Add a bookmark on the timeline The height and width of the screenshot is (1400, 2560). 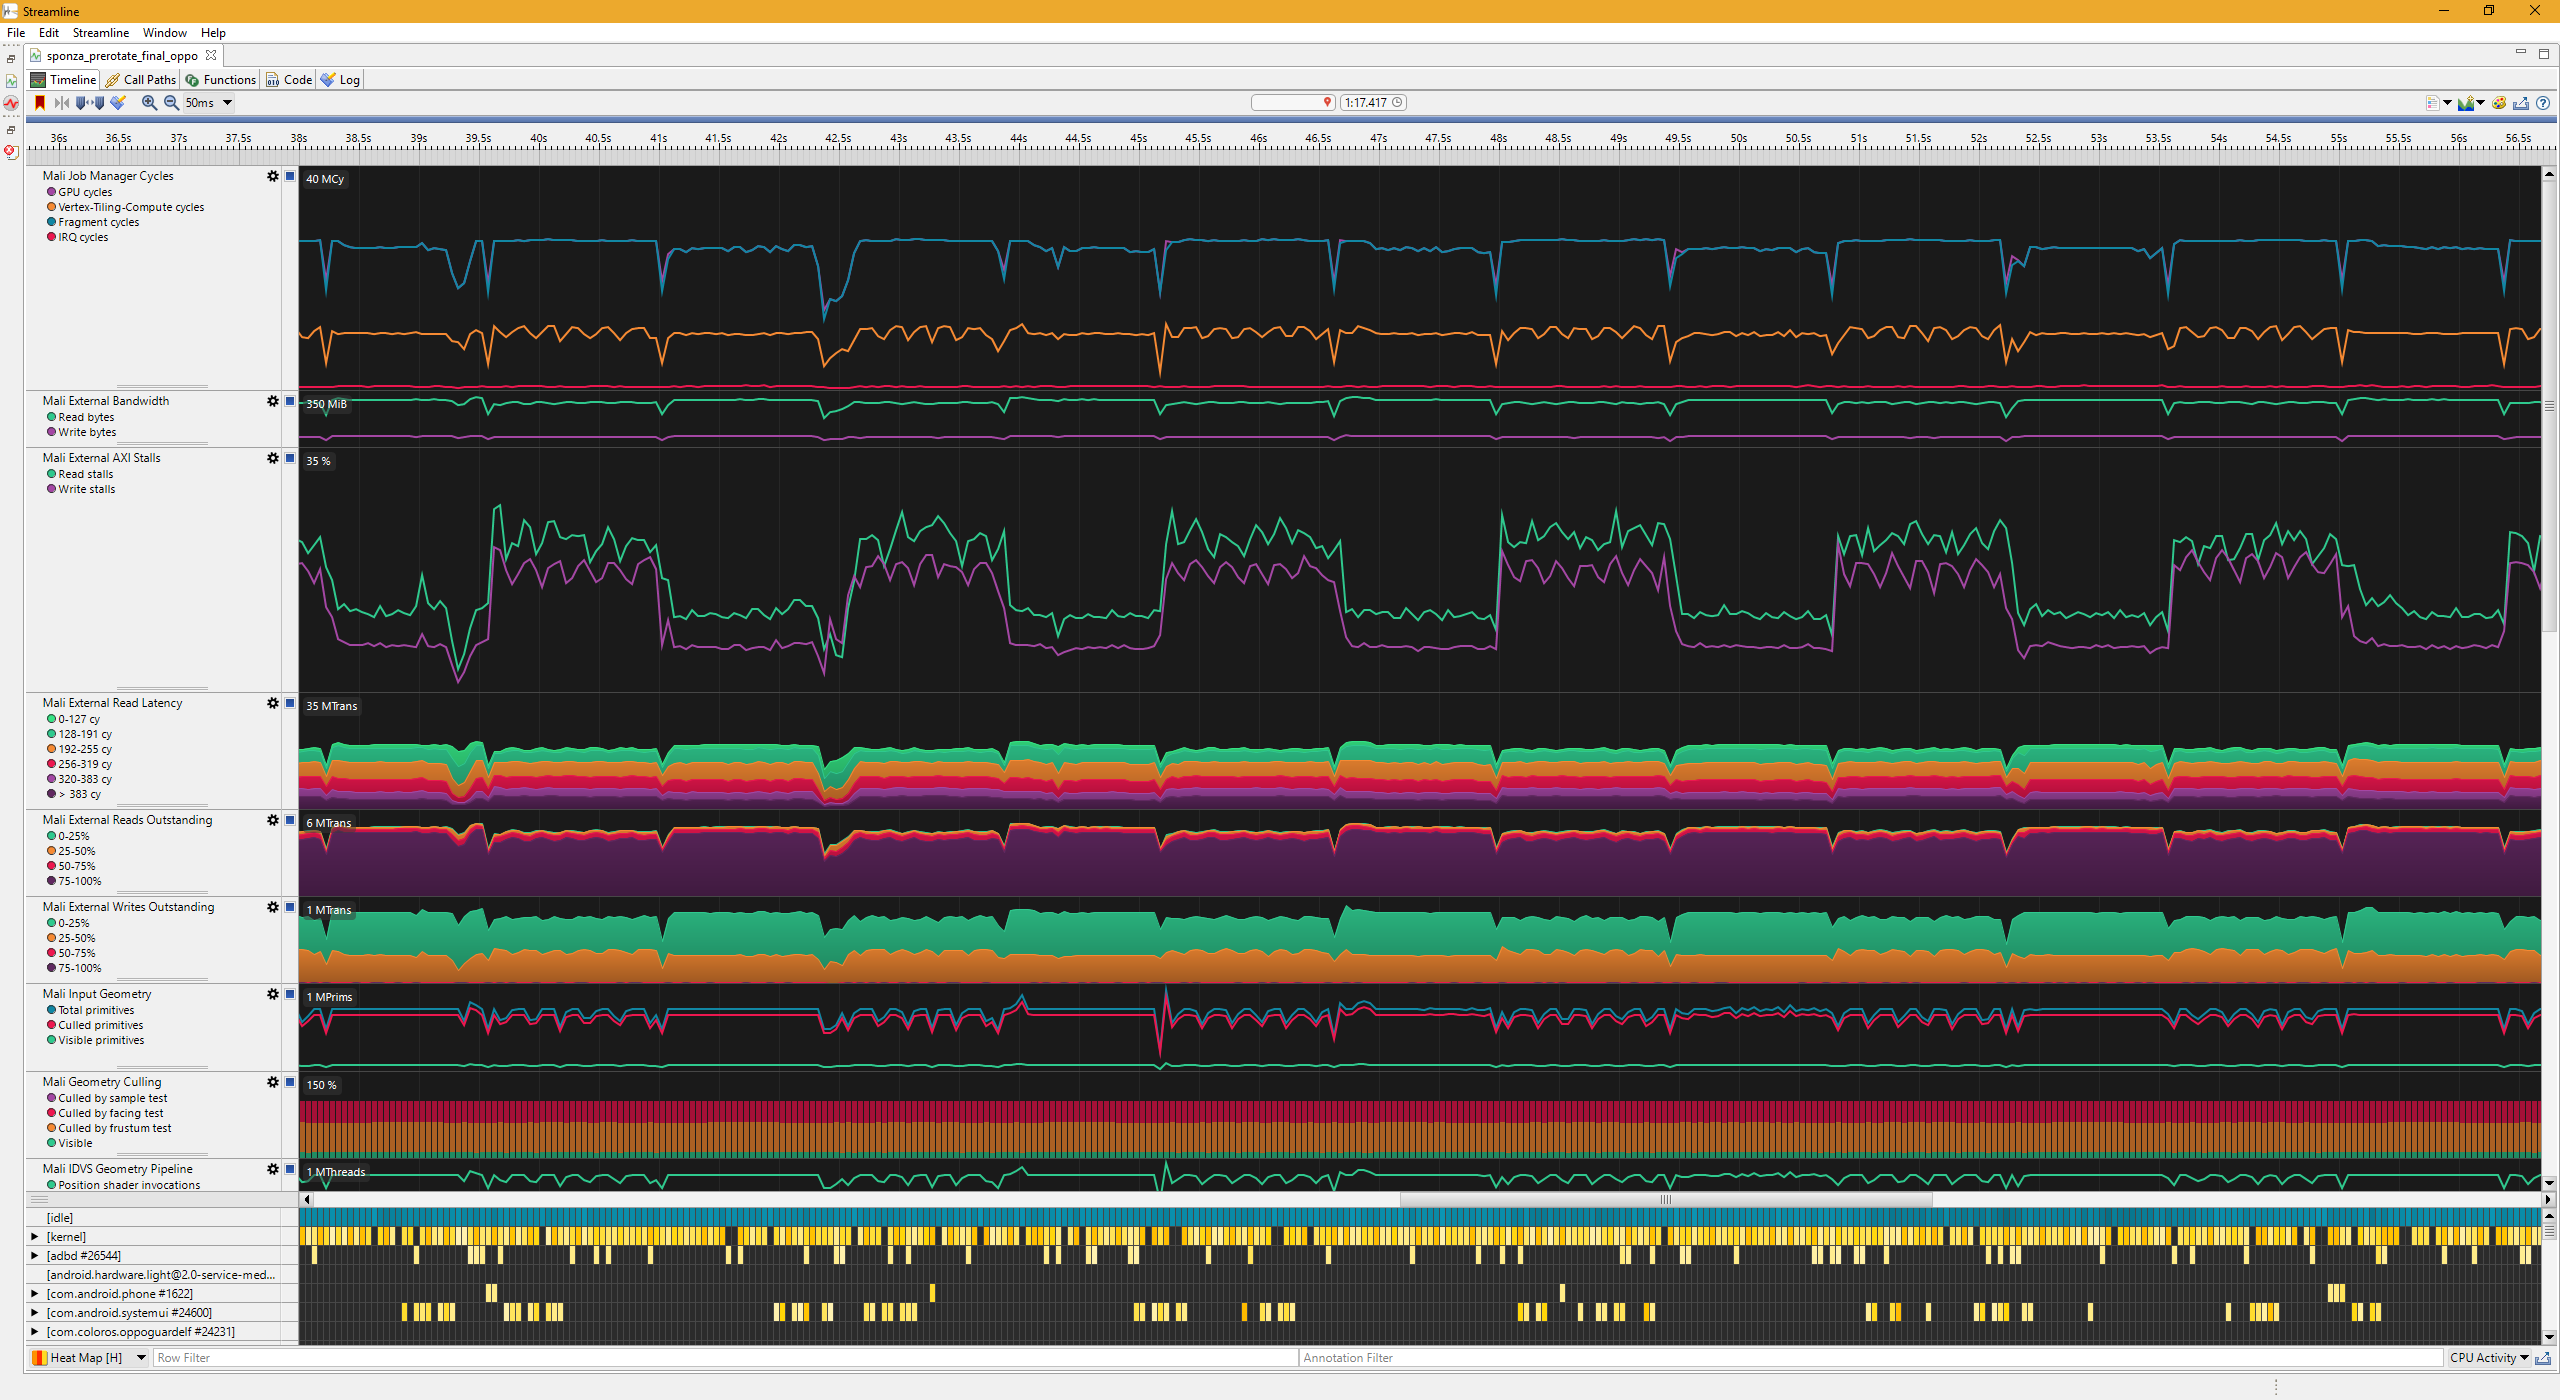(x=38, y=102)
